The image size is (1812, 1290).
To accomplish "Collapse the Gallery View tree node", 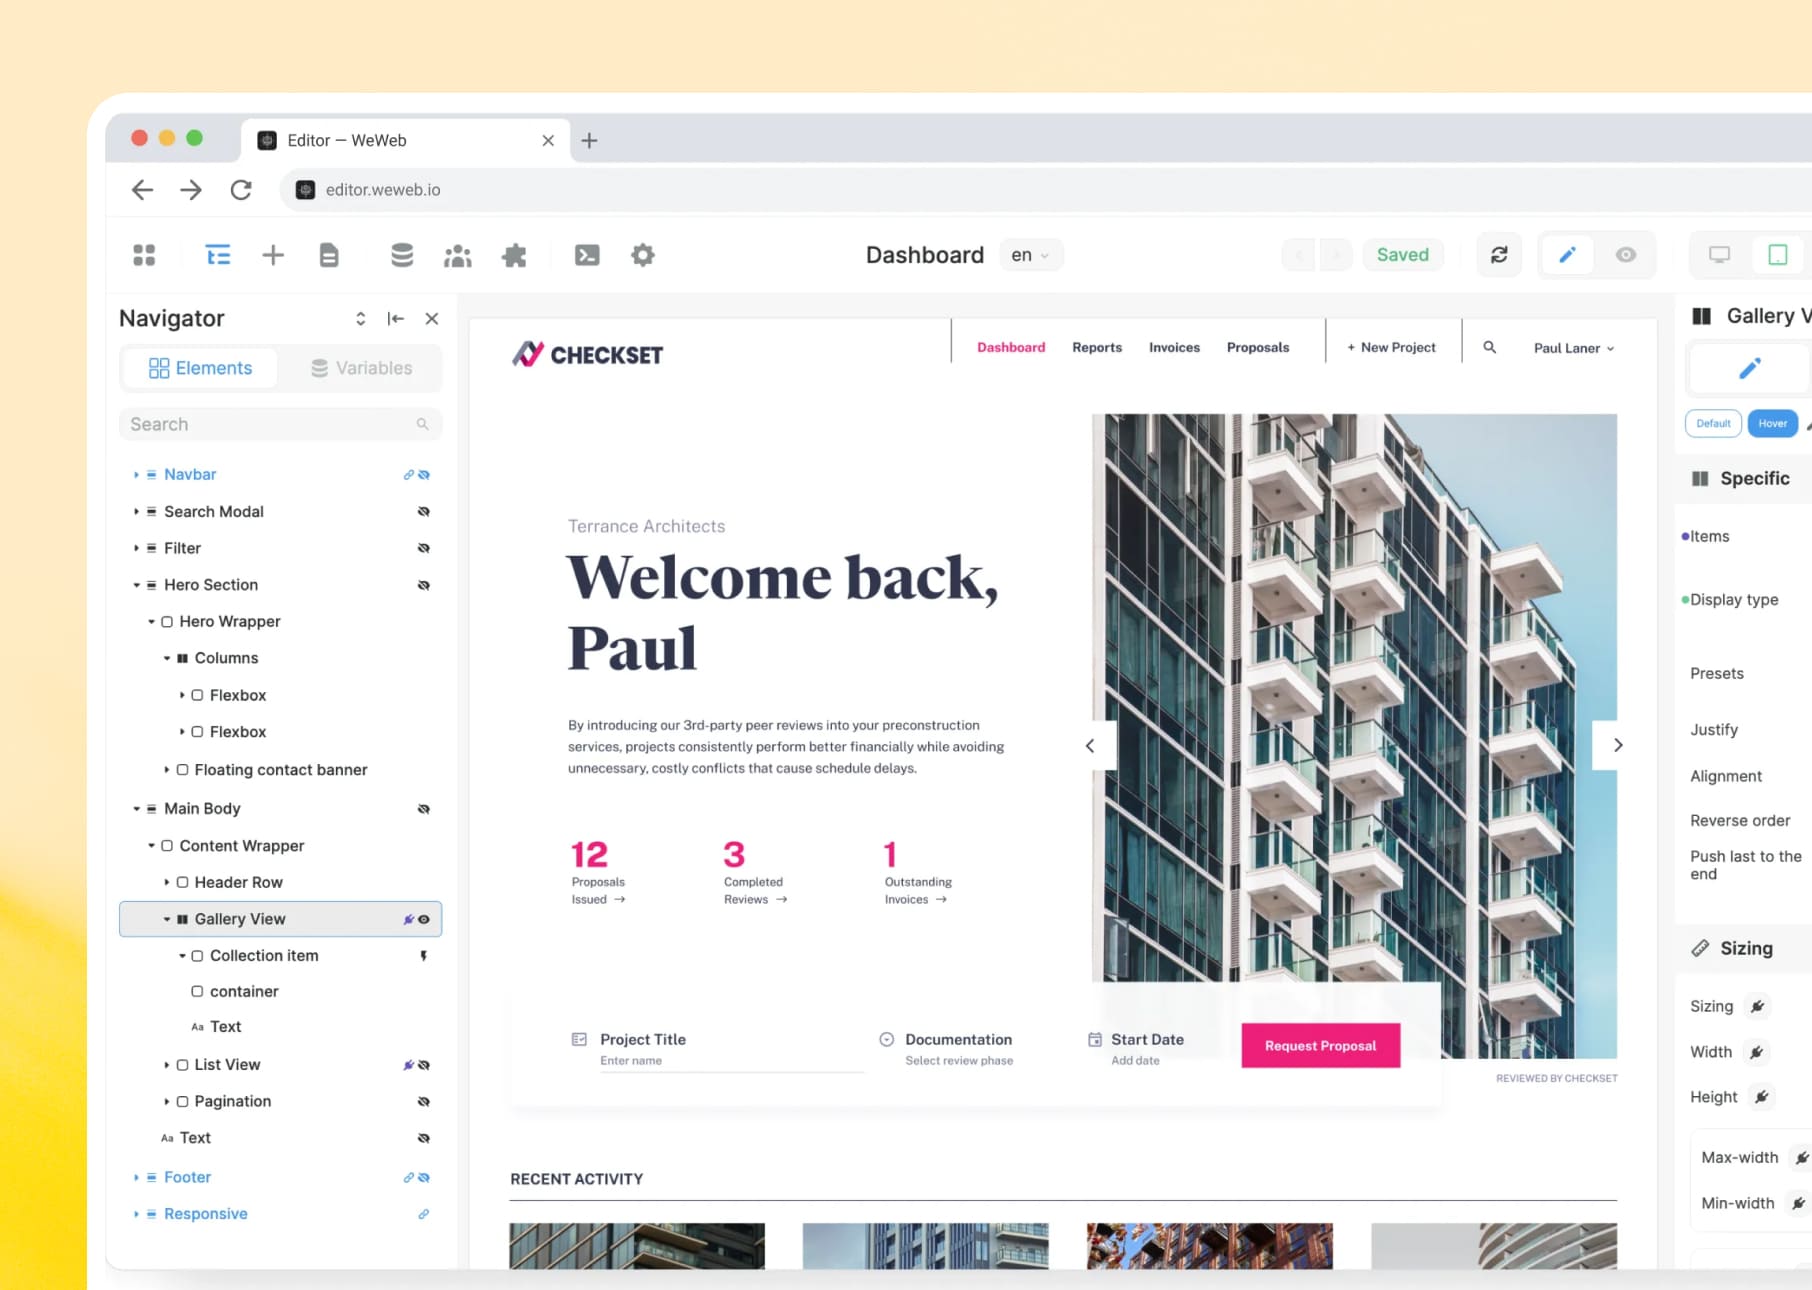I will click(x=167, y=919).
